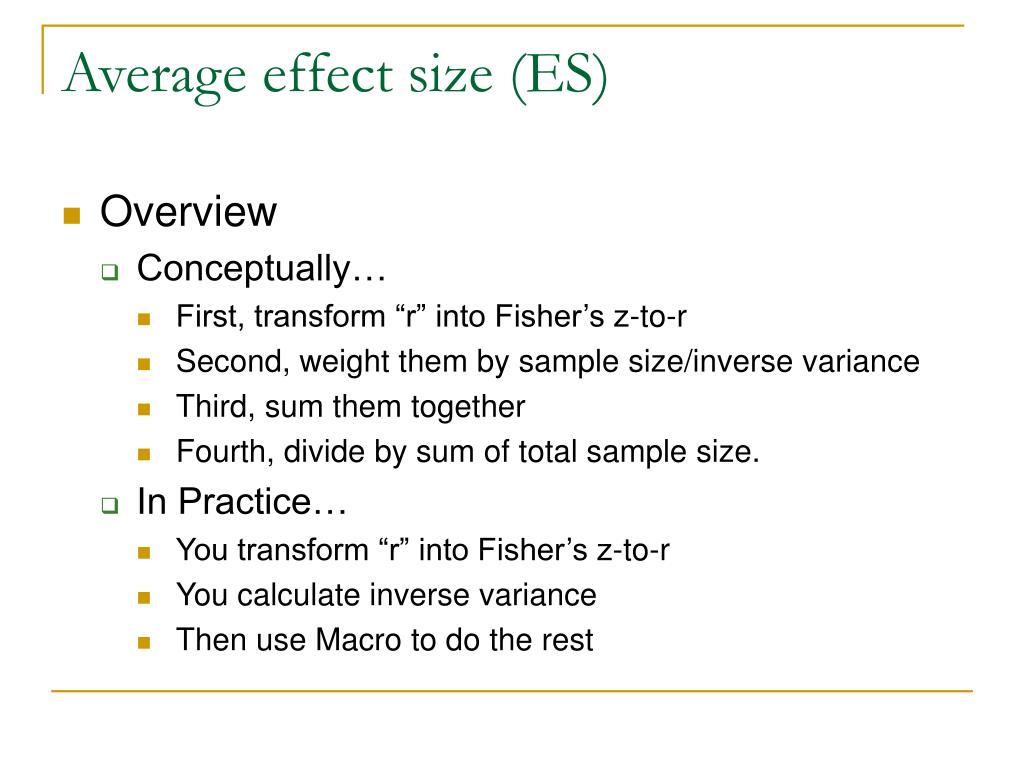Click line 'First, transform "r" into Fisher's z-to-r'
The image size is (1024, 768).
[x=431, y=317]
